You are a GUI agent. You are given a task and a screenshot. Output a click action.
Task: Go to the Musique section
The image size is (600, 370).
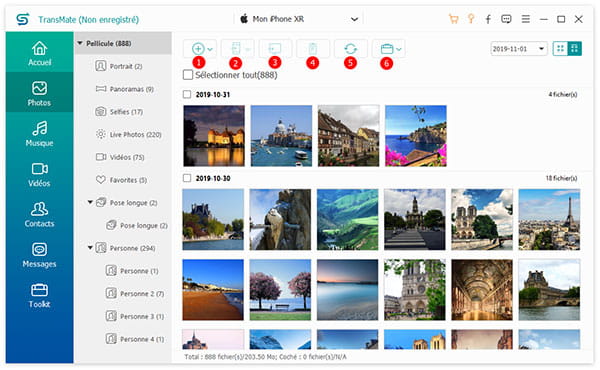pos(39,134)
